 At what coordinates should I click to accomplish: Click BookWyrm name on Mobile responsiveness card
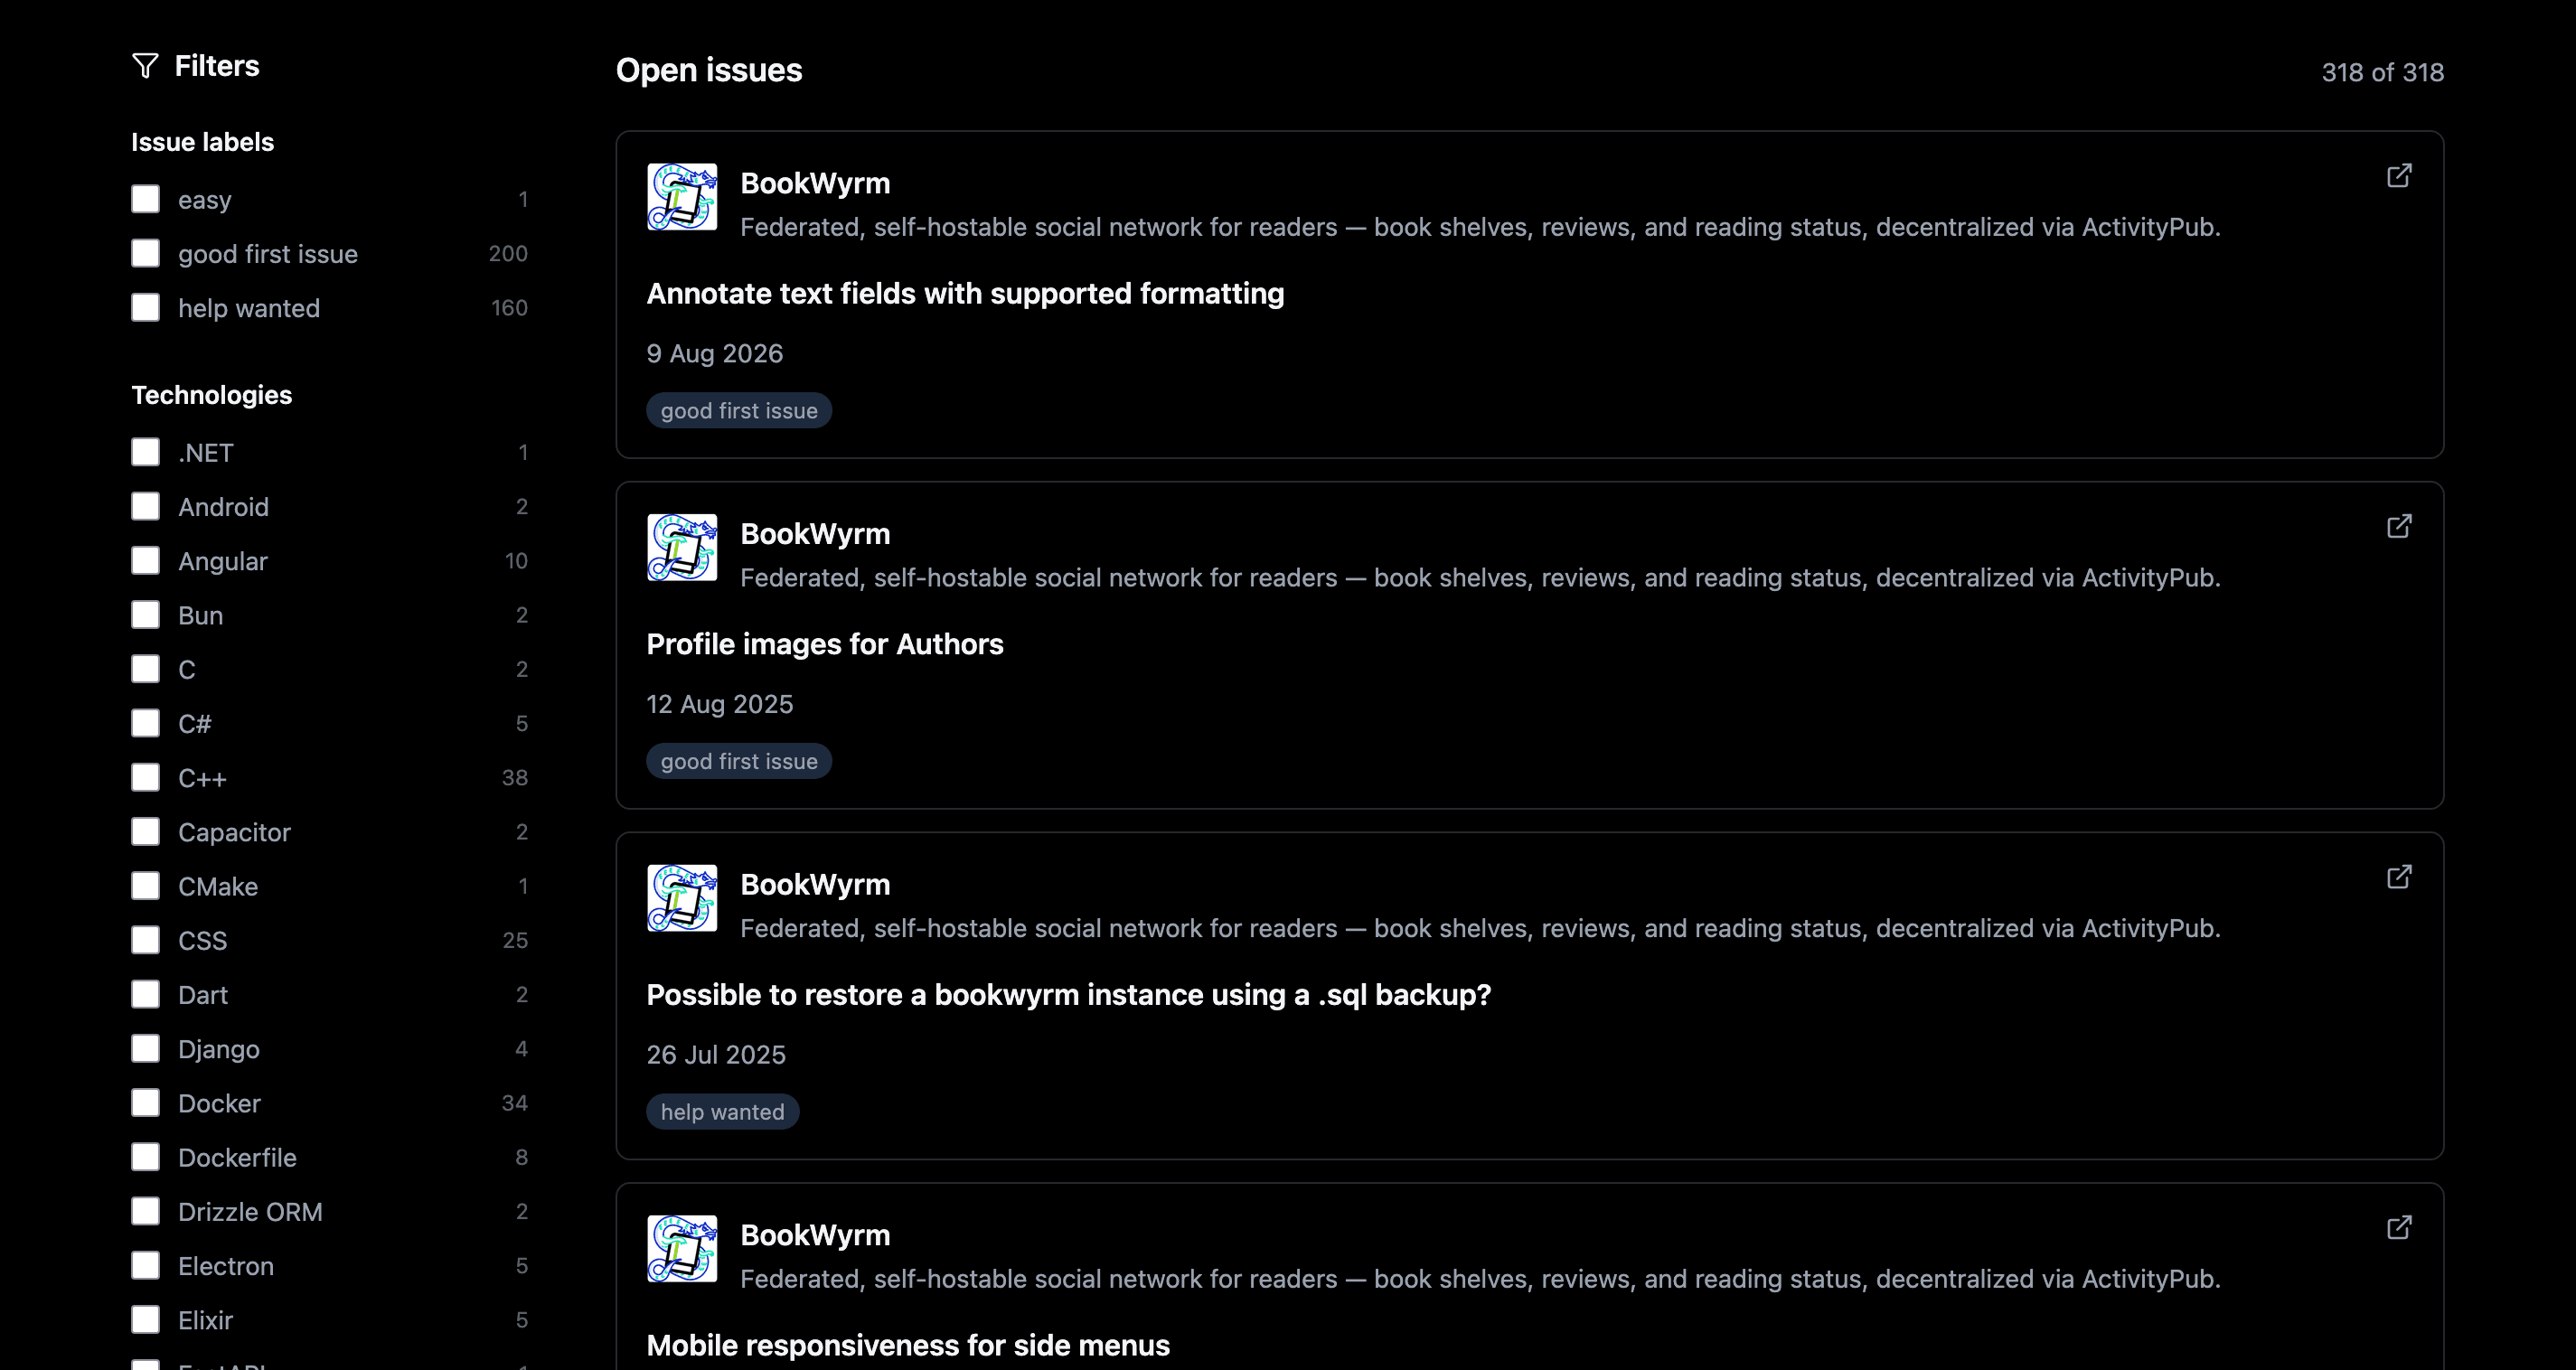[815, 1236]
